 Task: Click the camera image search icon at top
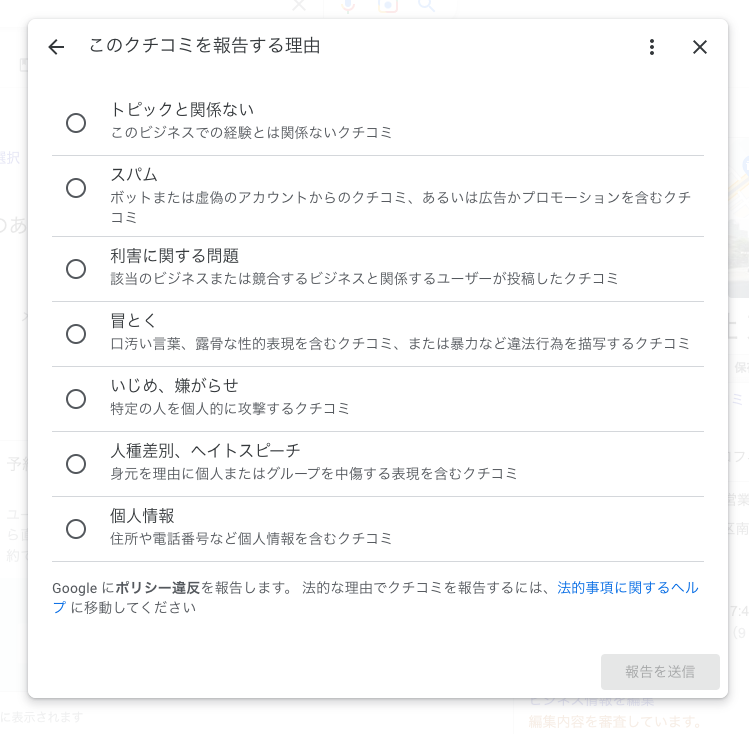pos(387,5)
